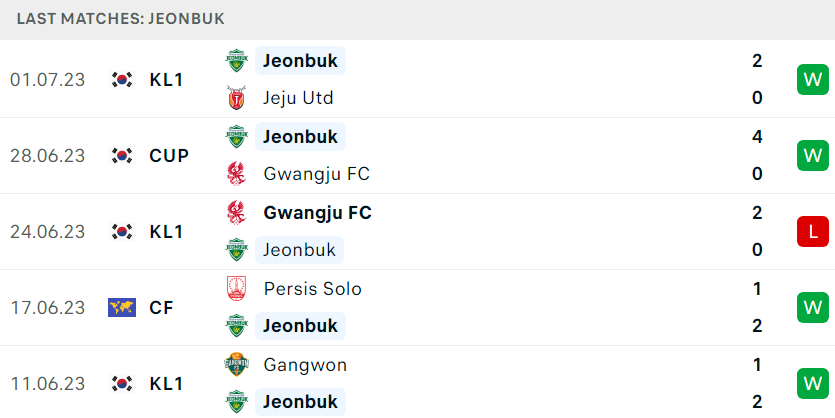835x418 pixels.
Task: Open the Persis Solo team link
Action: (313, 289)
